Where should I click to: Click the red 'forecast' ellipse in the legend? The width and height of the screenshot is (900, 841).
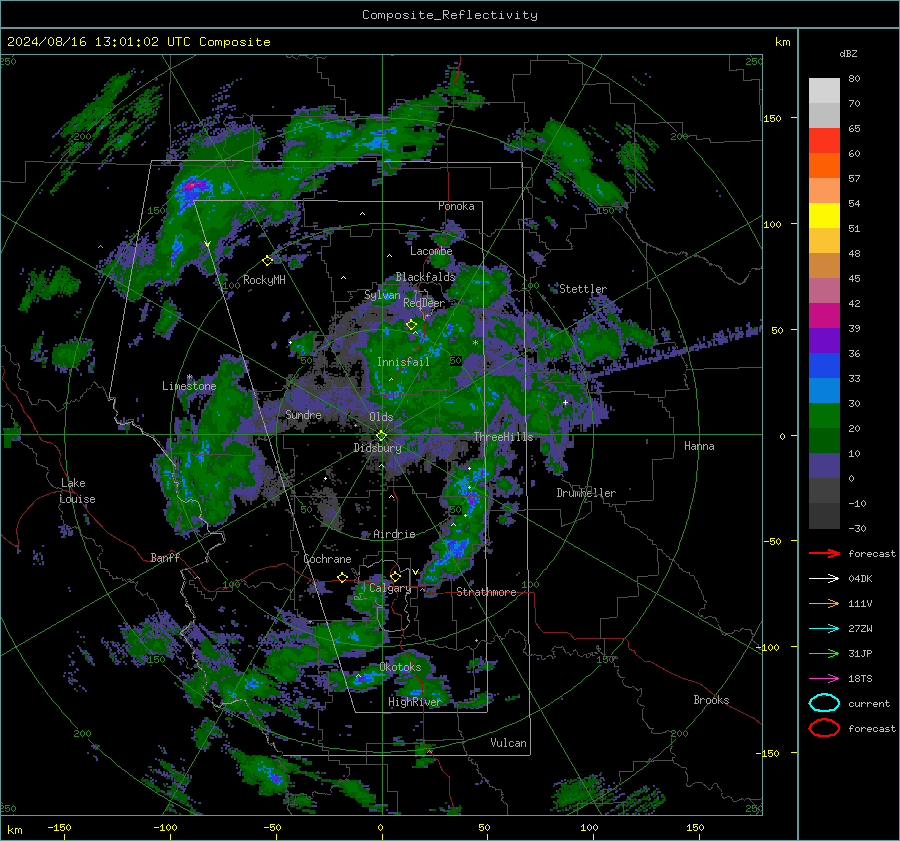tap(824, 728)
